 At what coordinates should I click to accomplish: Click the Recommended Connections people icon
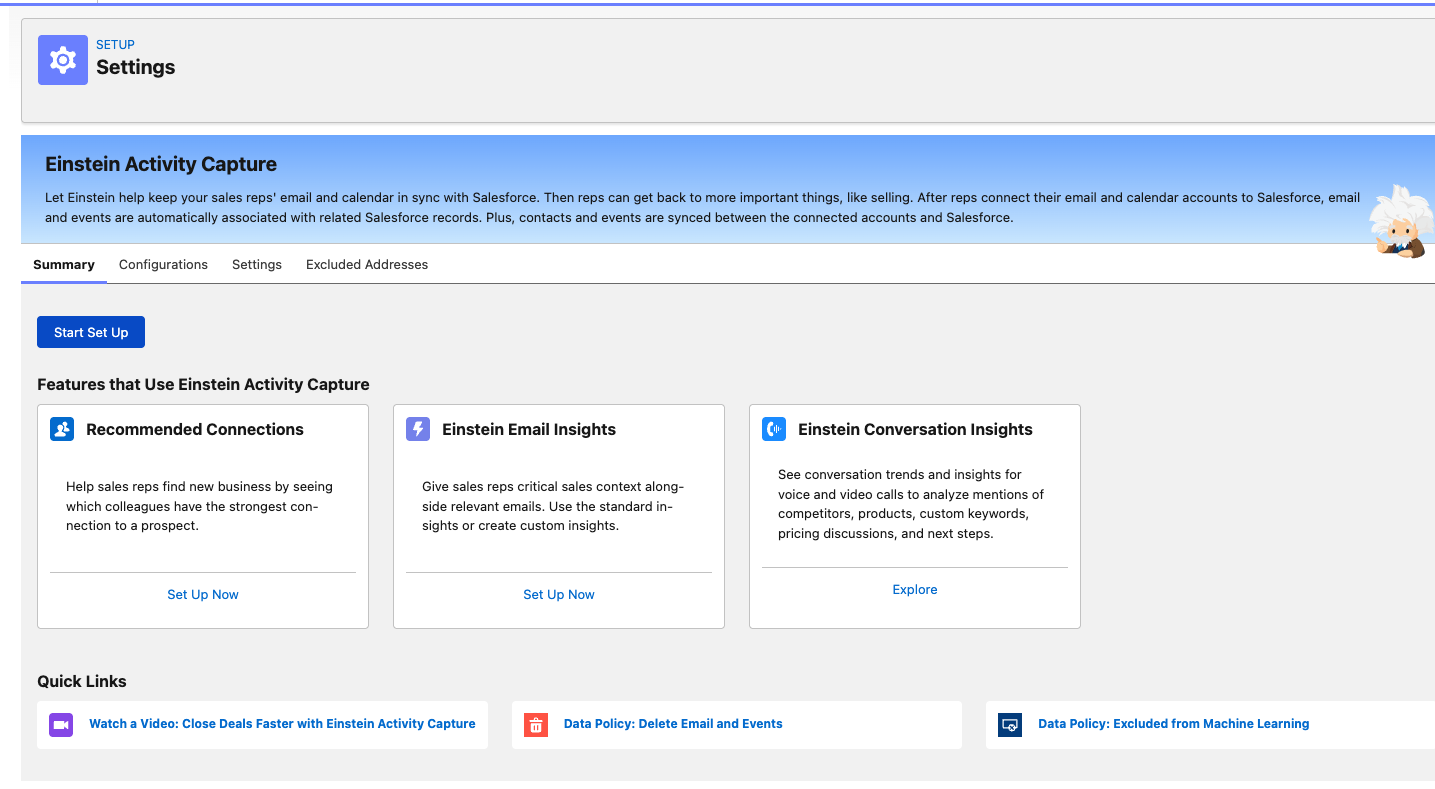tap(62, 429)
